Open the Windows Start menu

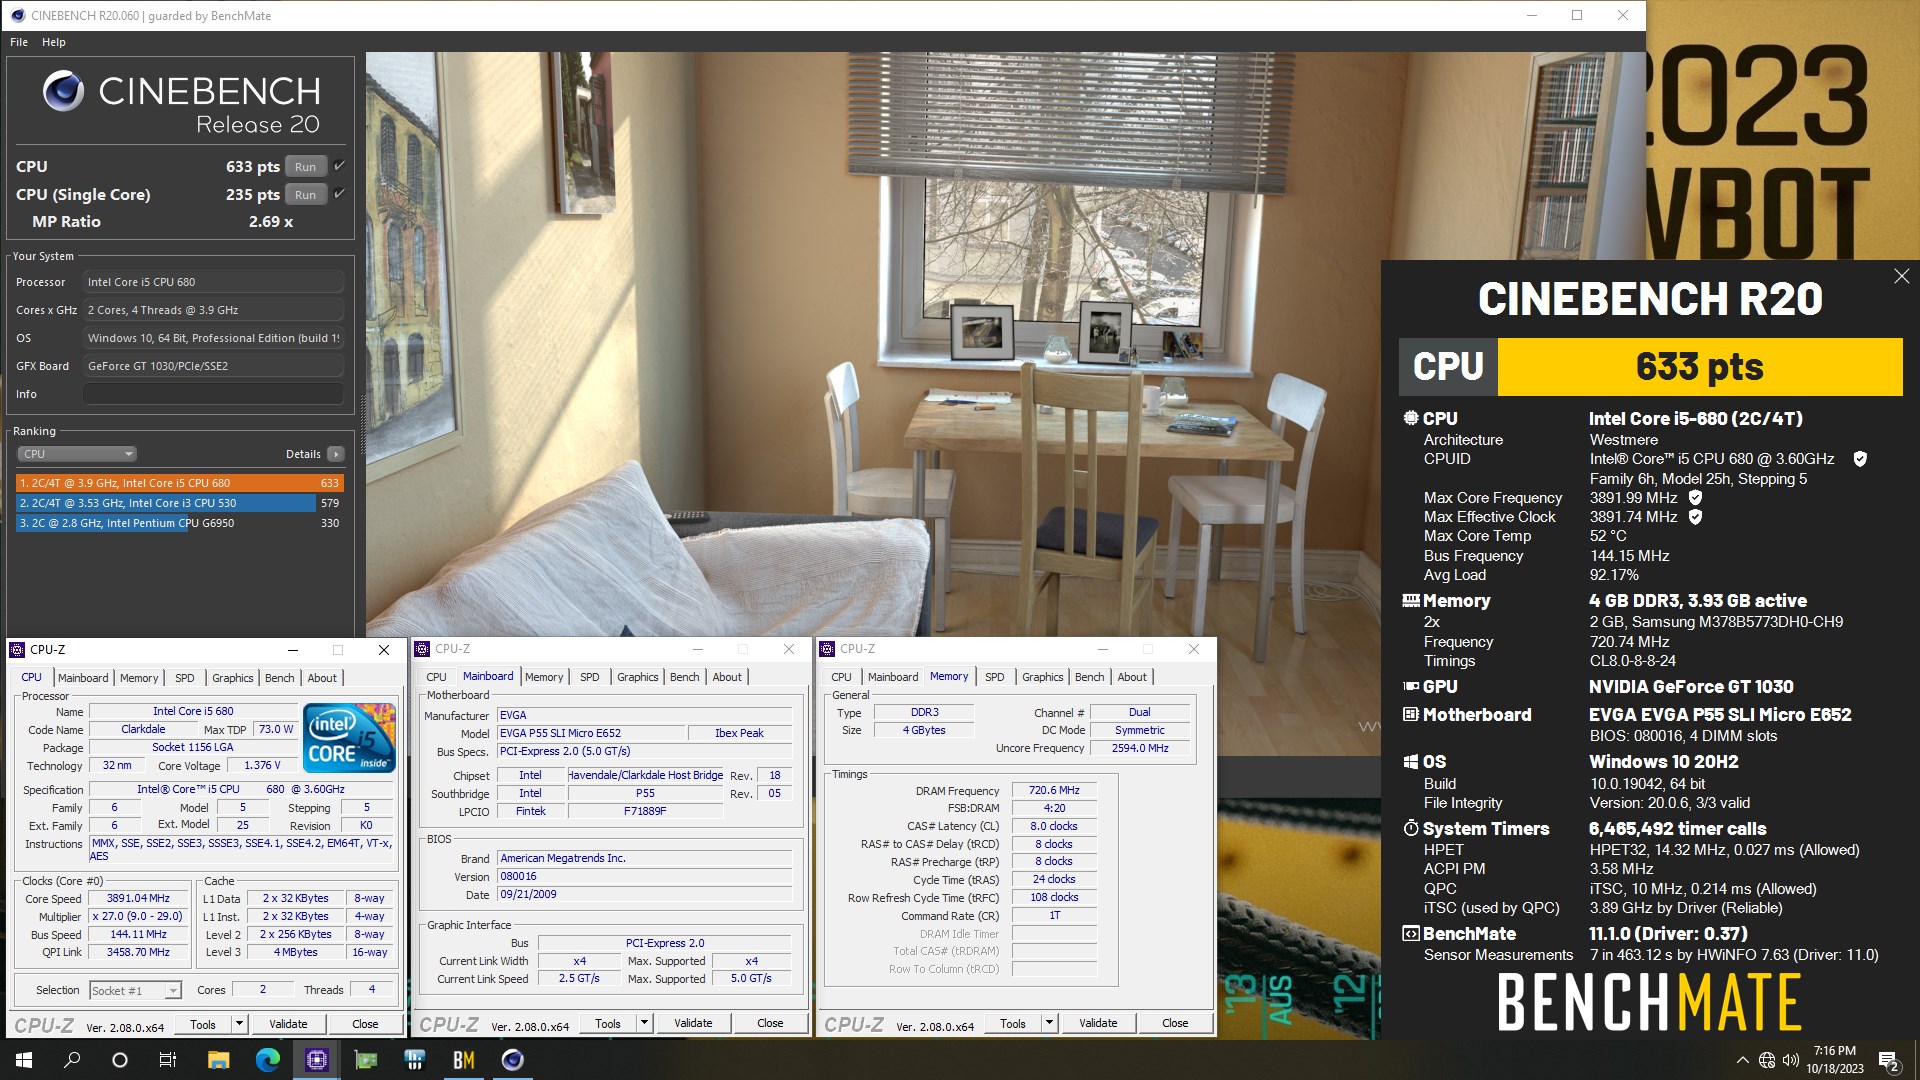[24, 1060]
